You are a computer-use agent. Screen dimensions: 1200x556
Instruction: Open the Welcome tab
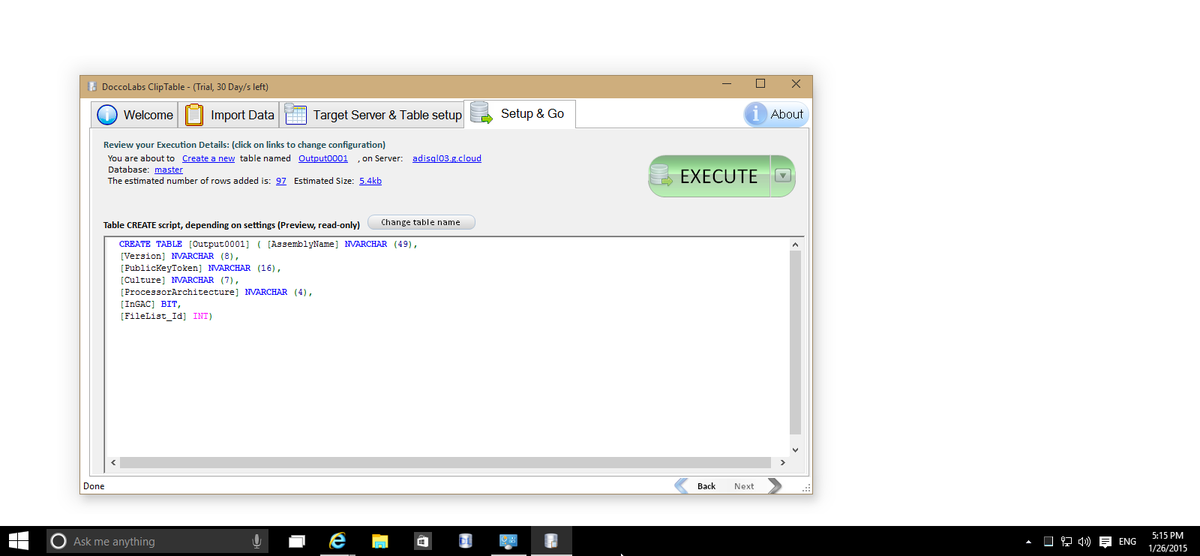(135, 115)
